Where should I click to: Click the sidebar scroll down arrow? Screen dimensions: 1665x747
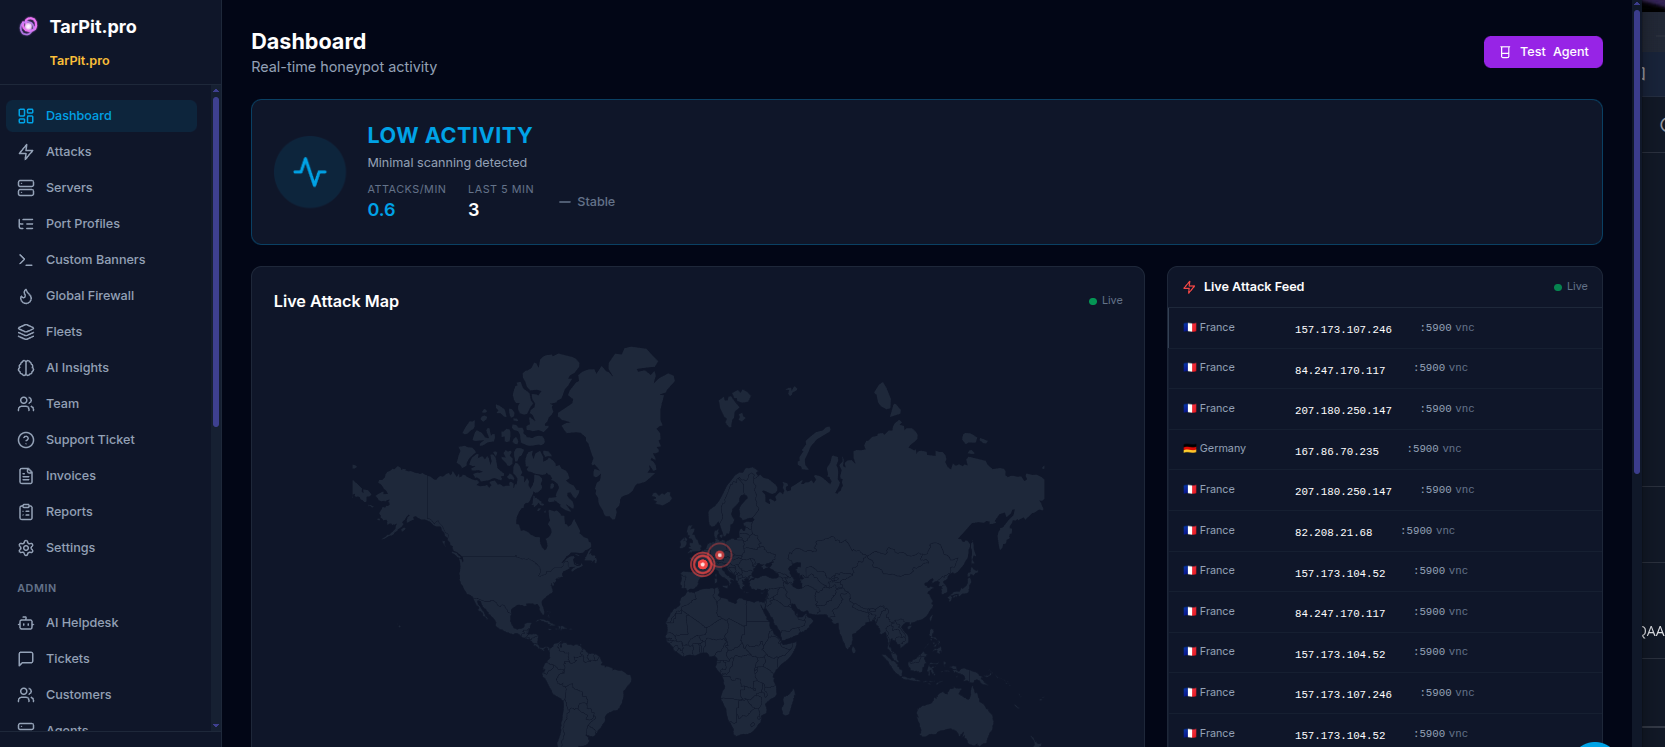coord(216,726)
